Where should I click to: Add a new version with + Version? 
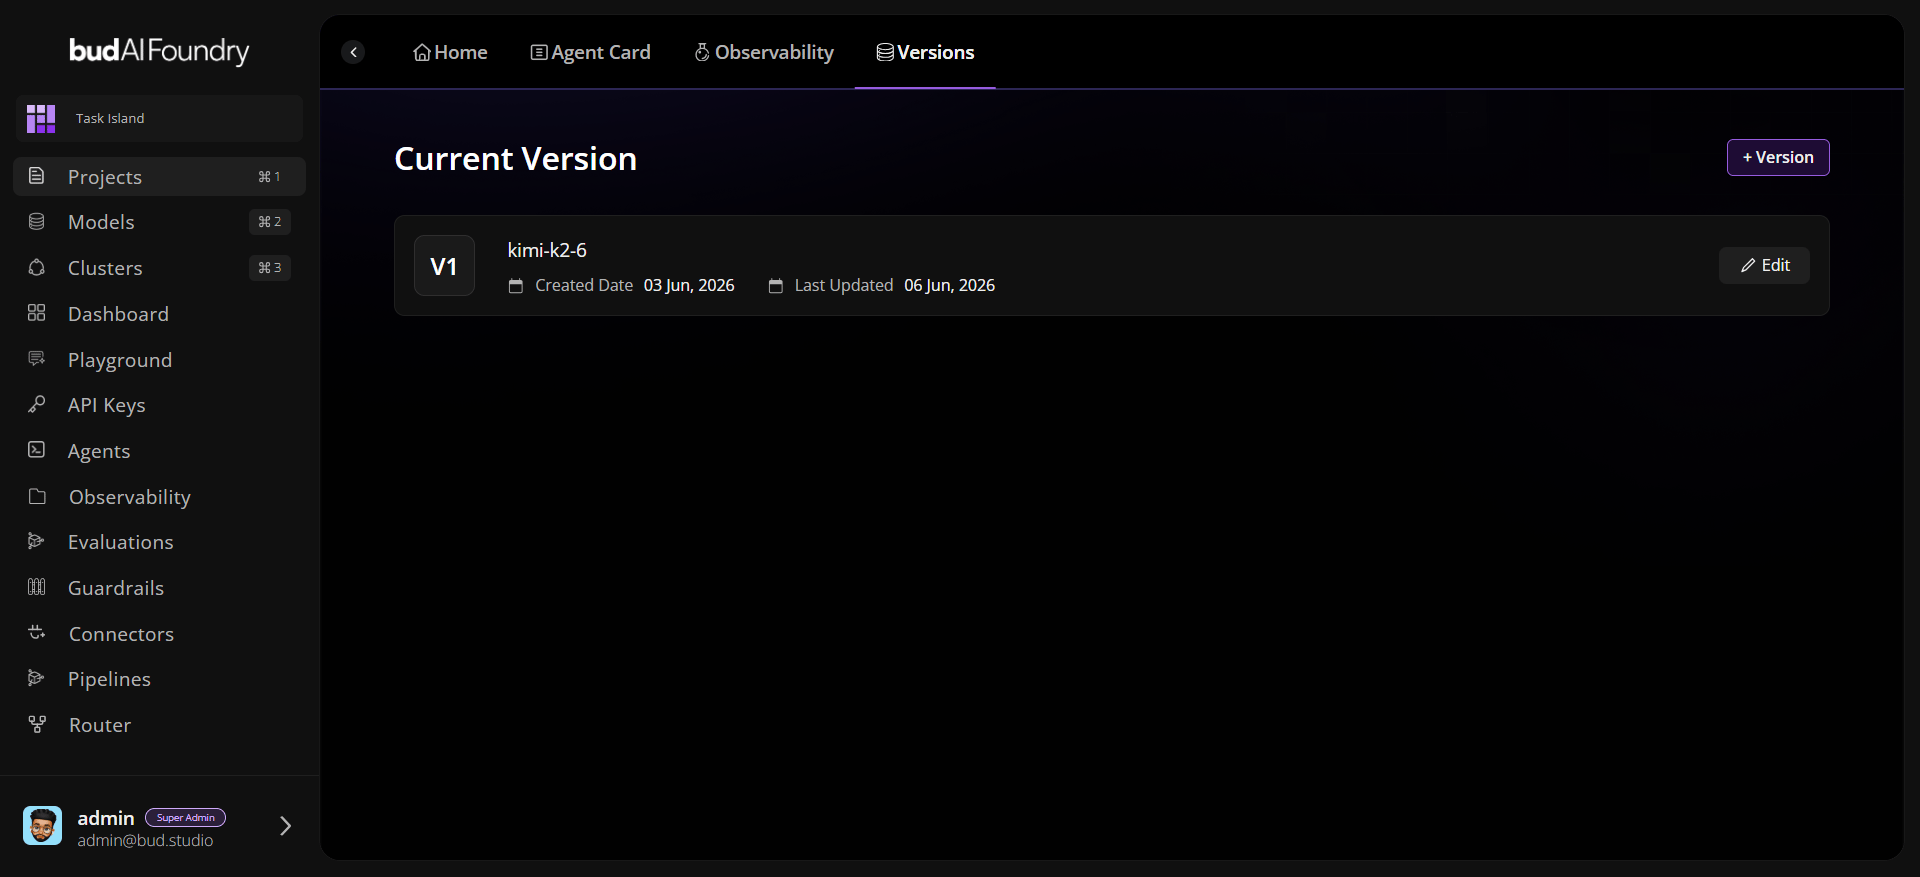1778,157
